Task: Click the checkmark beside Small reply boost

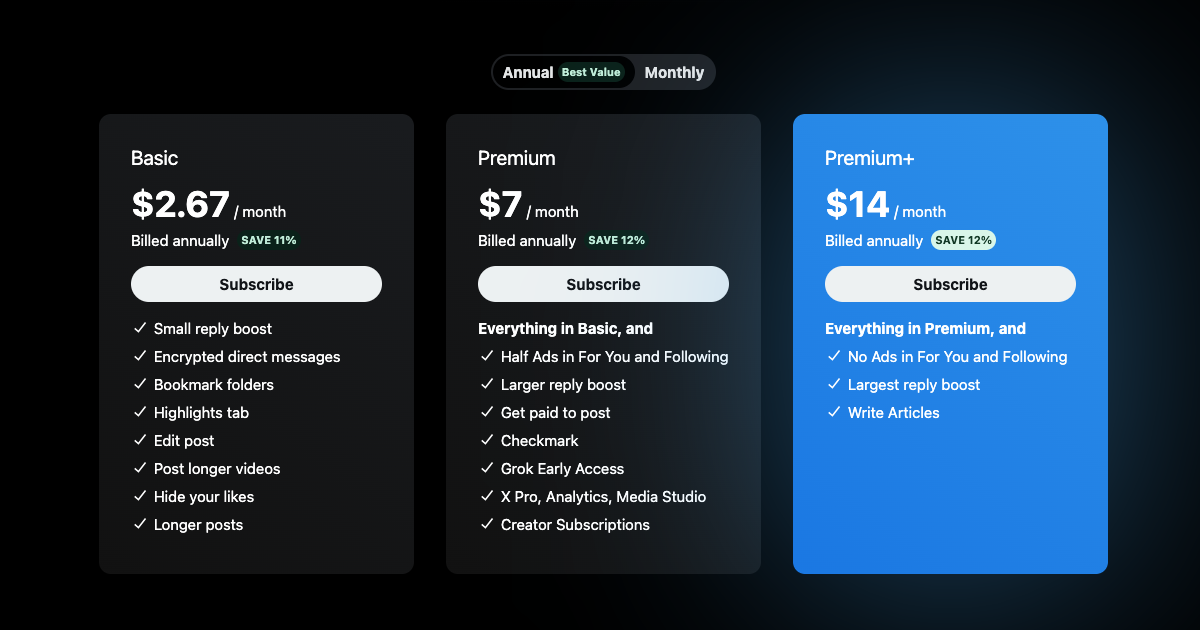Action: 140,328
